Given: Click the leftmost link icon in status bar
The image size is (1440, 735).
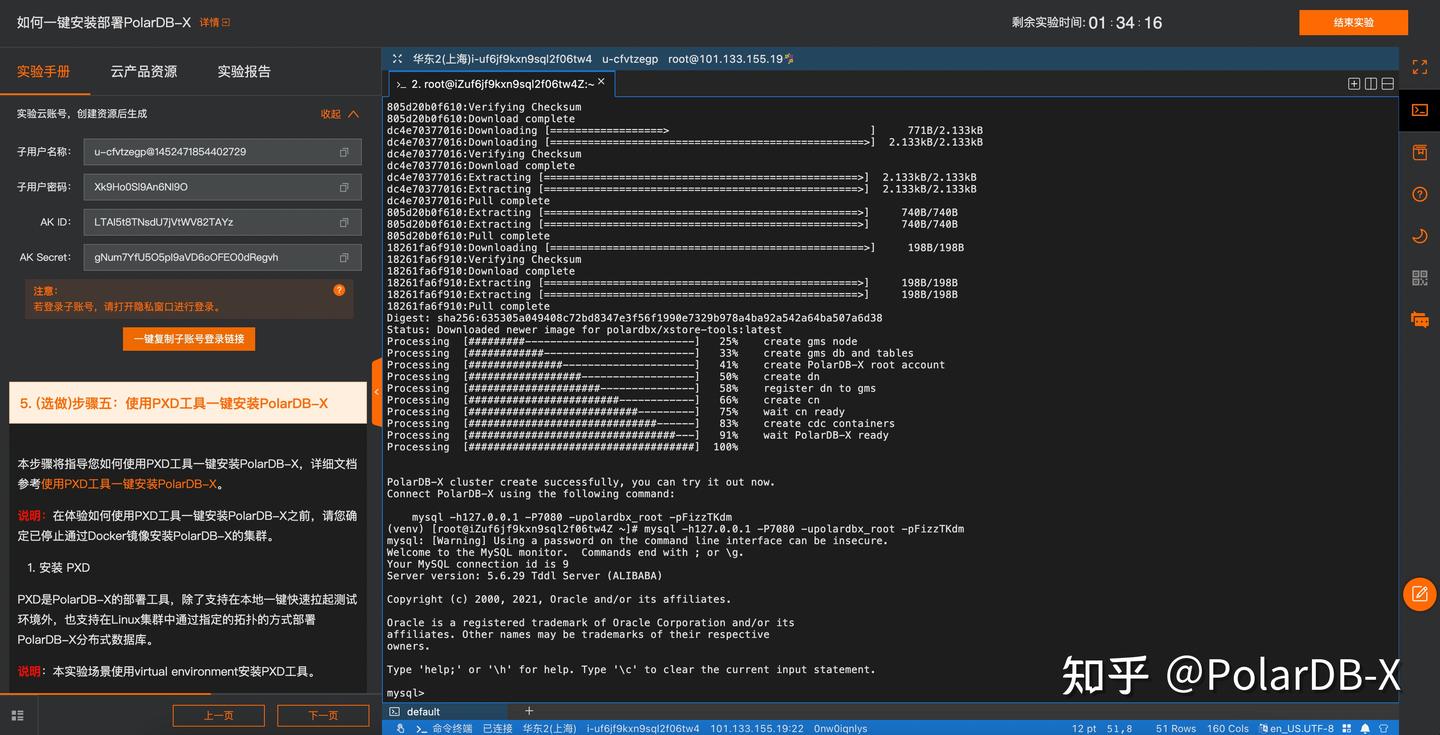Looking at the screenshot, I should pyautogui.click(x=400, y=729).
